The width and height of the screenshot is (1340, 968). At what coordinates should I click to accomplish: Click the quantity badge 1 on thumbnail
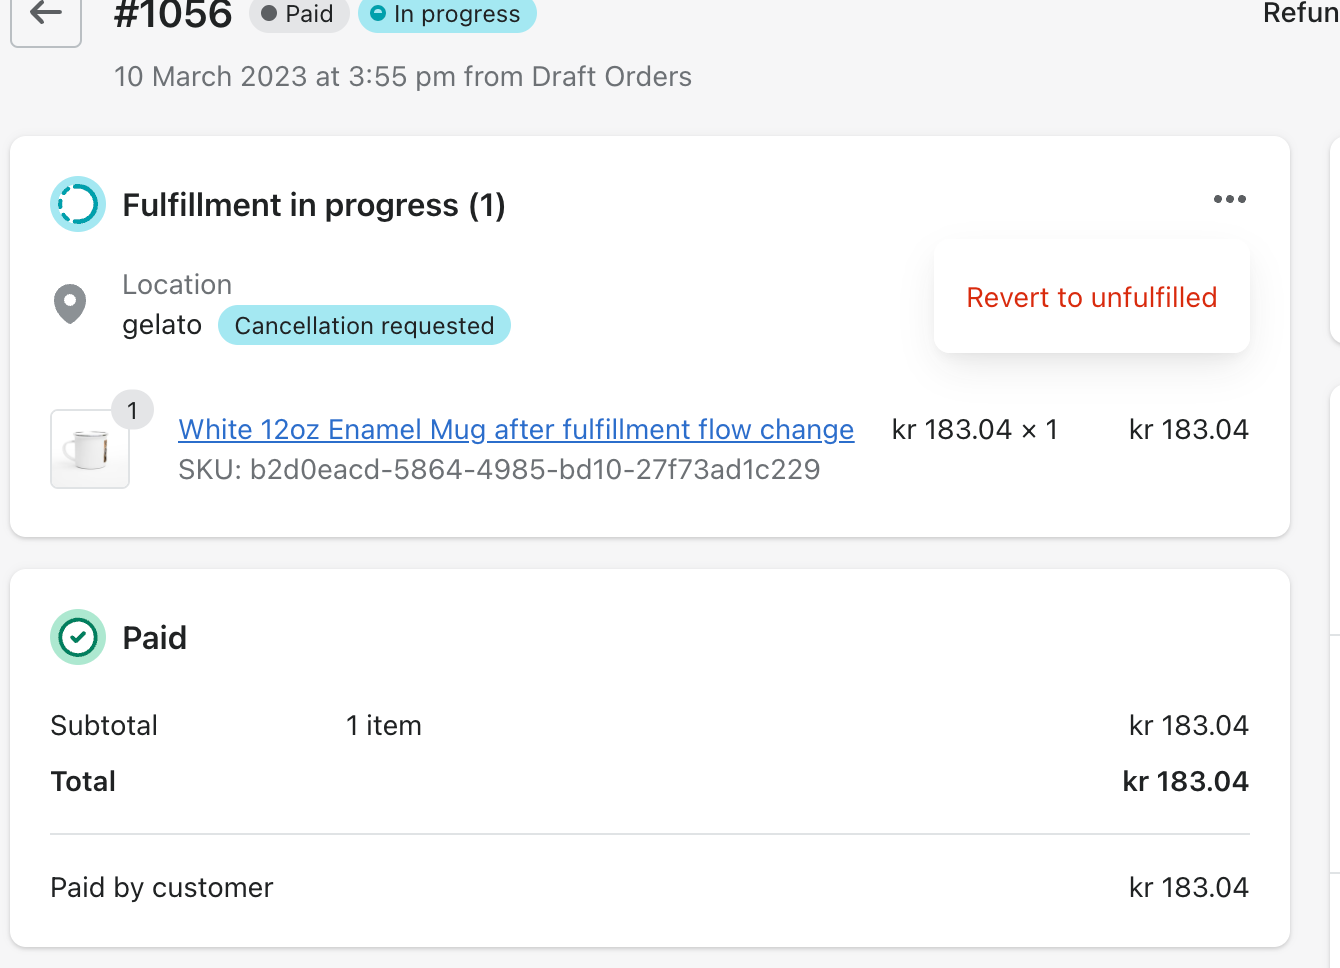point(132,410)
